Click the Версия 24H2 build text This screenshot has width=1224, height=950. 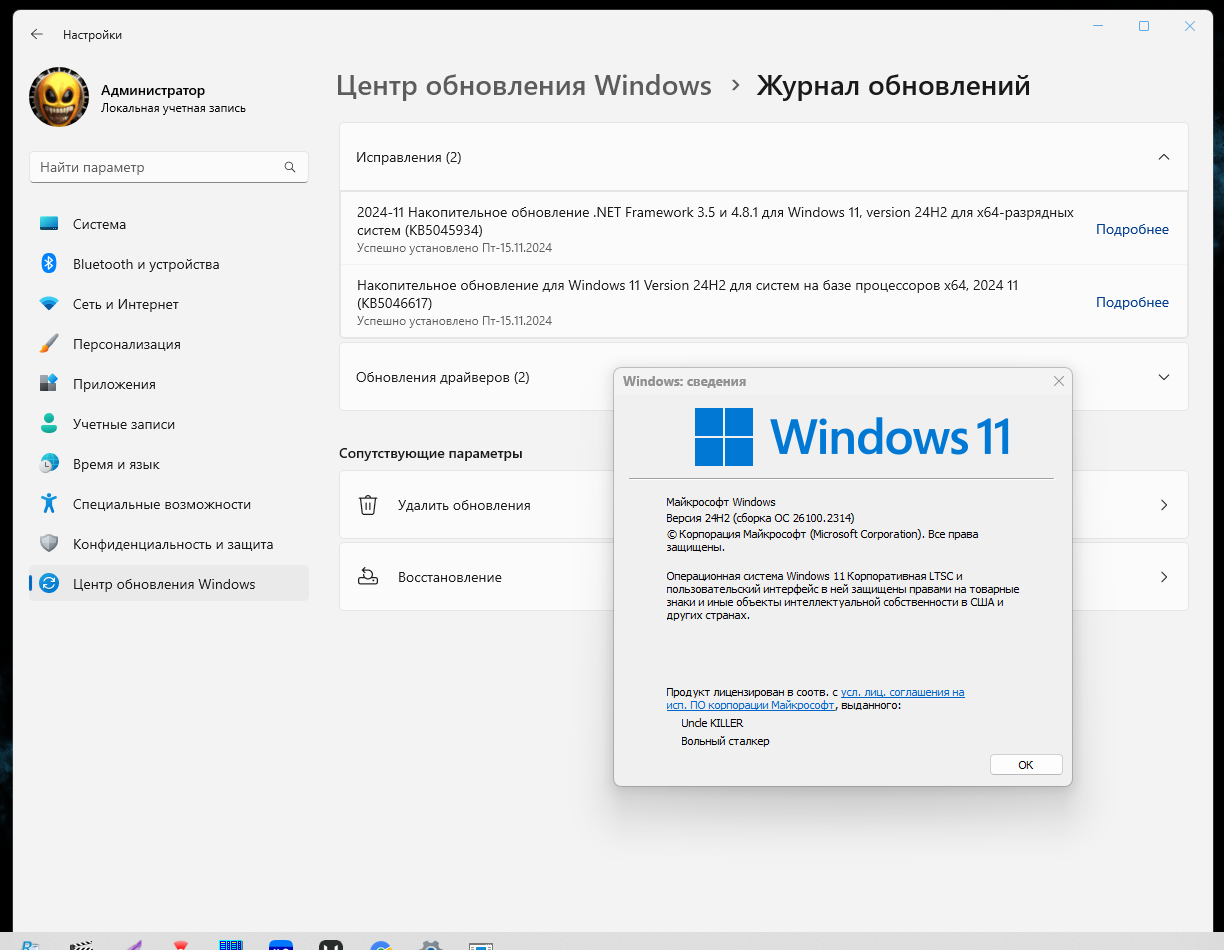point(758,519)
